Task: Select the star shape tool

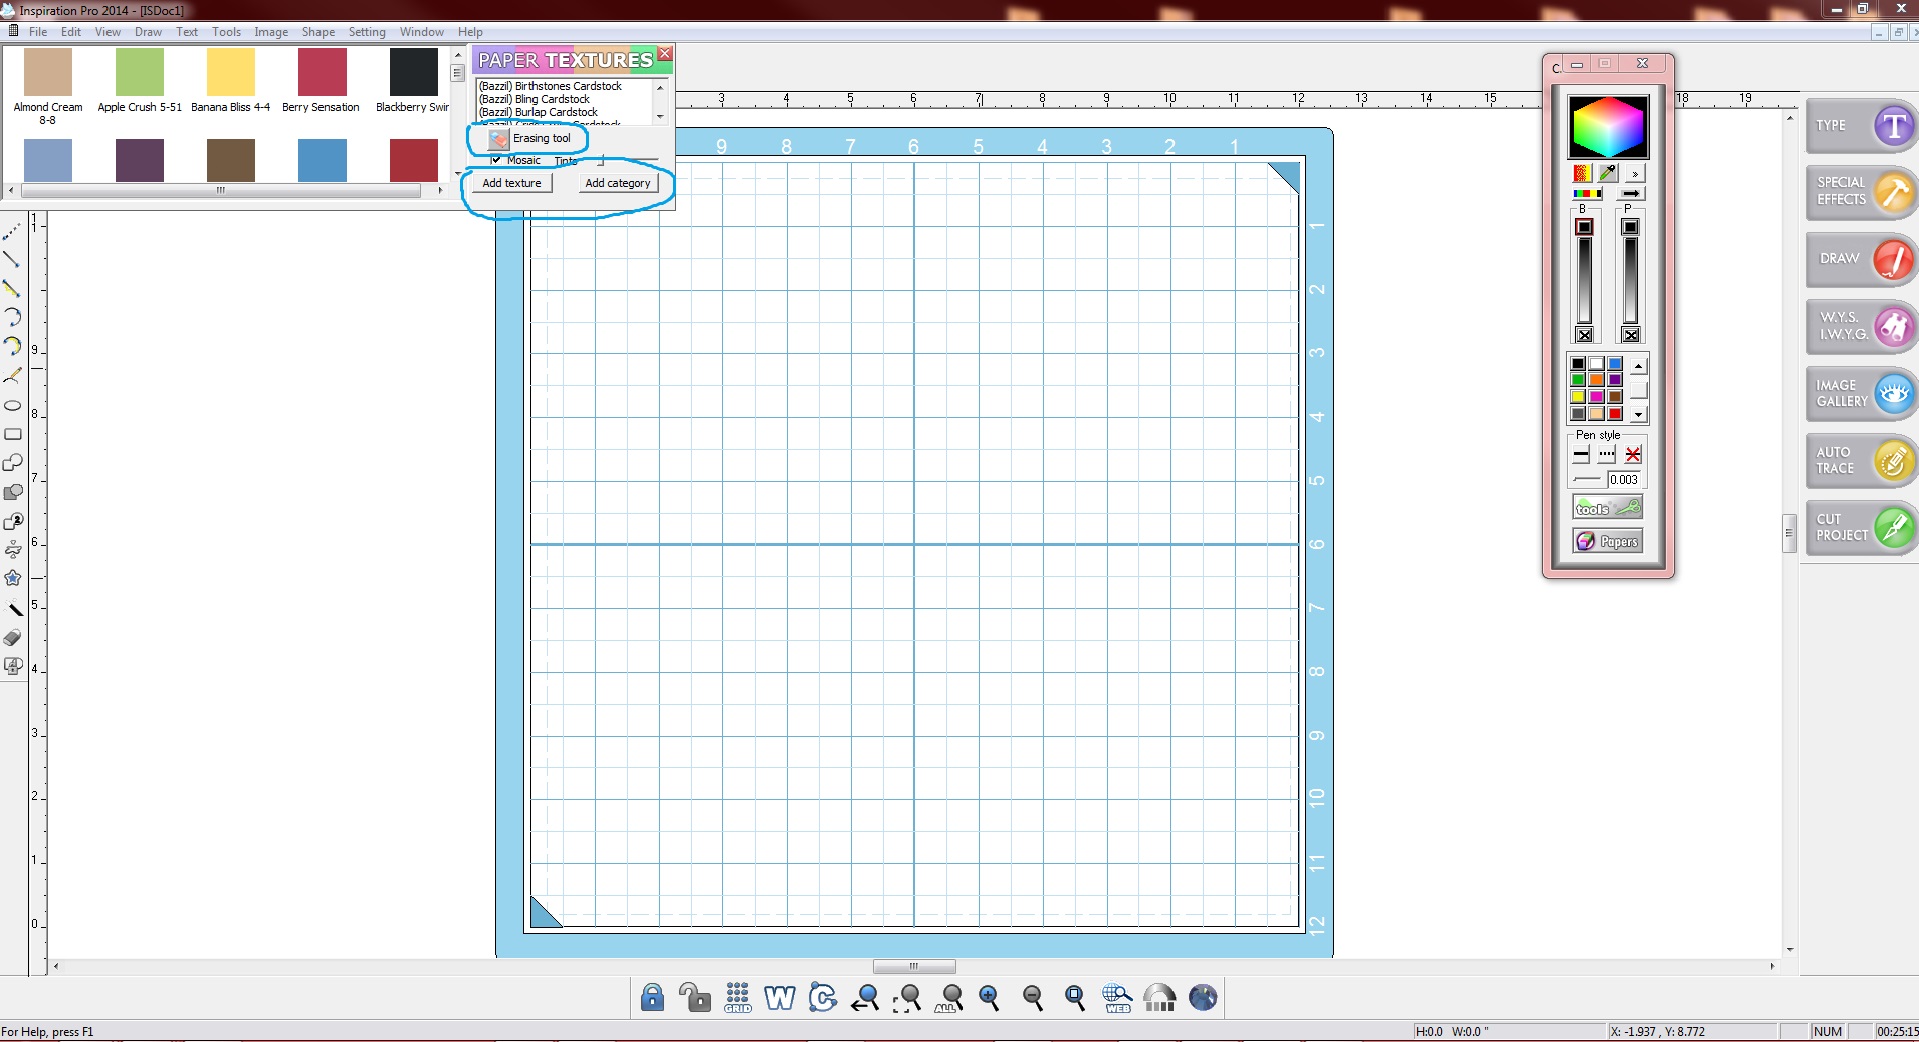Action: tap(13, 578)
